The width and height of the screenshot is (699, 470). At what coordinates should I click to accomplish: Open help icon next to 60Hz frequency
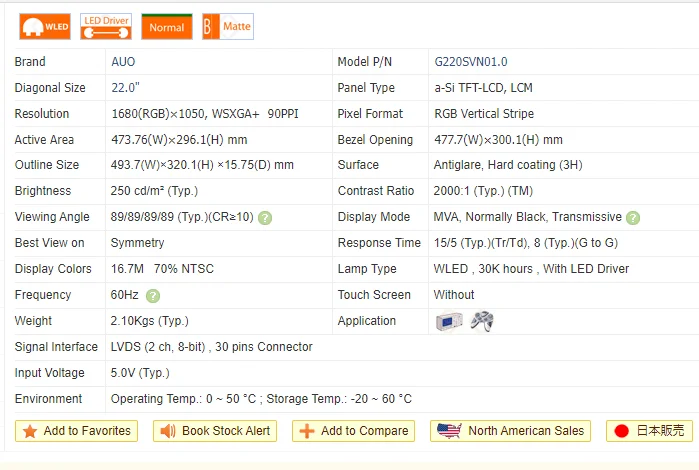click(153, 296)
